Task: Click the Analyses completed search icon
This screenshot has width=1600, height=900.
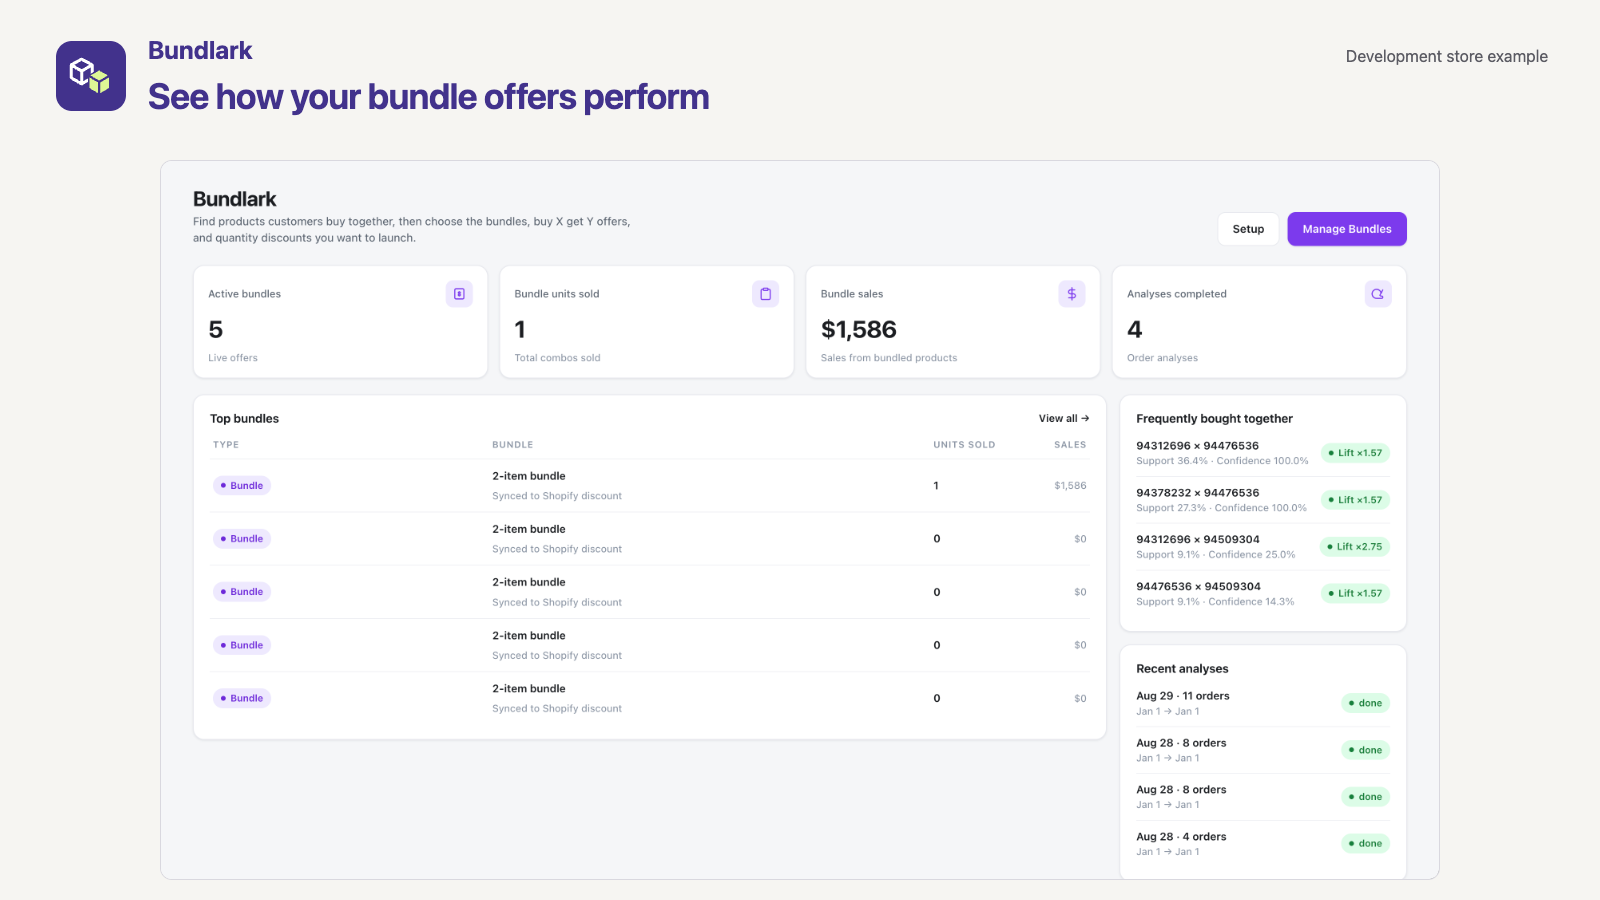Action: coord(1378,294)
